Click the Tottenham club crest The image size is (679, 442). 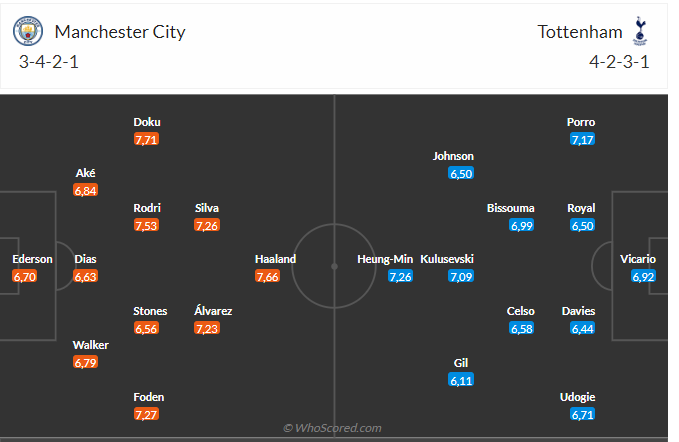(x=640, y=31)
